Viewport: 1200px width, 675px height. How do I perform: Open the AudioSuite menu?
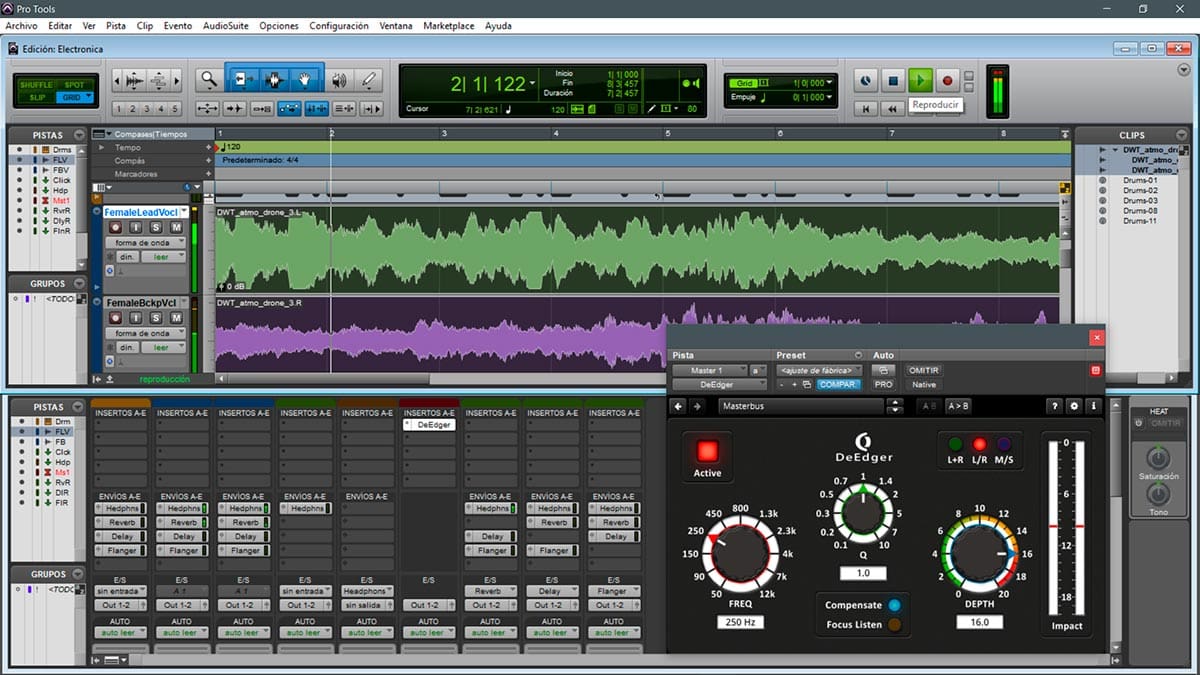pyautogui.click(x=226, y=26)
